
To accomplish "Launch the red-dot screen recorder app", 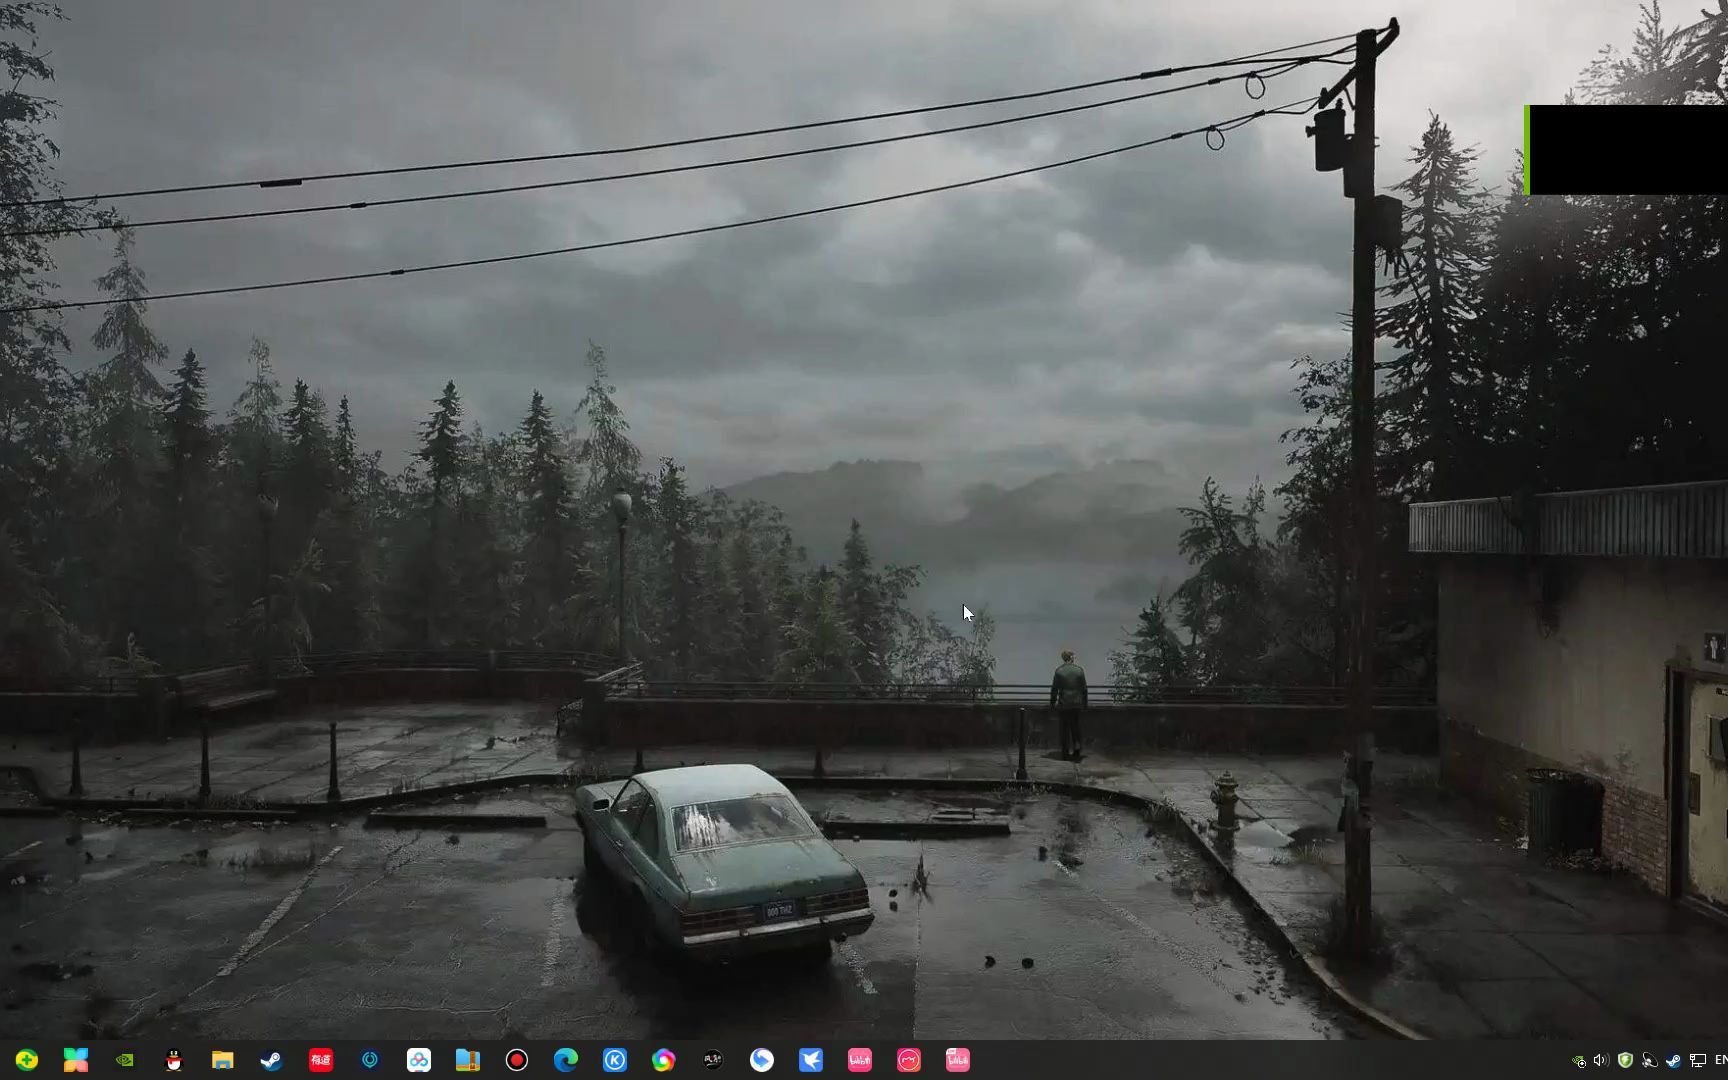I will pos(517,1060).
